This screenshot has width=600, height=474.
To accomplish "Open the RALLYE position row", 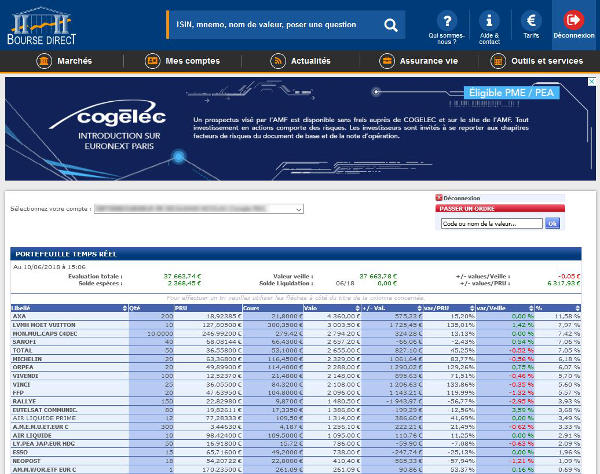I will (296, 401).
